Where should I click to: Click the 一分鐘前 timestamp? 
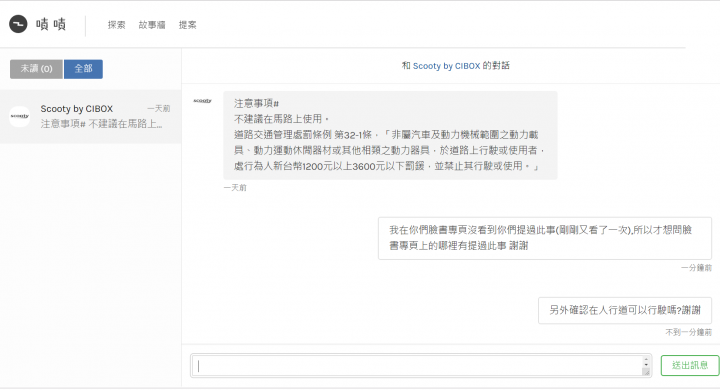point(696,268)
